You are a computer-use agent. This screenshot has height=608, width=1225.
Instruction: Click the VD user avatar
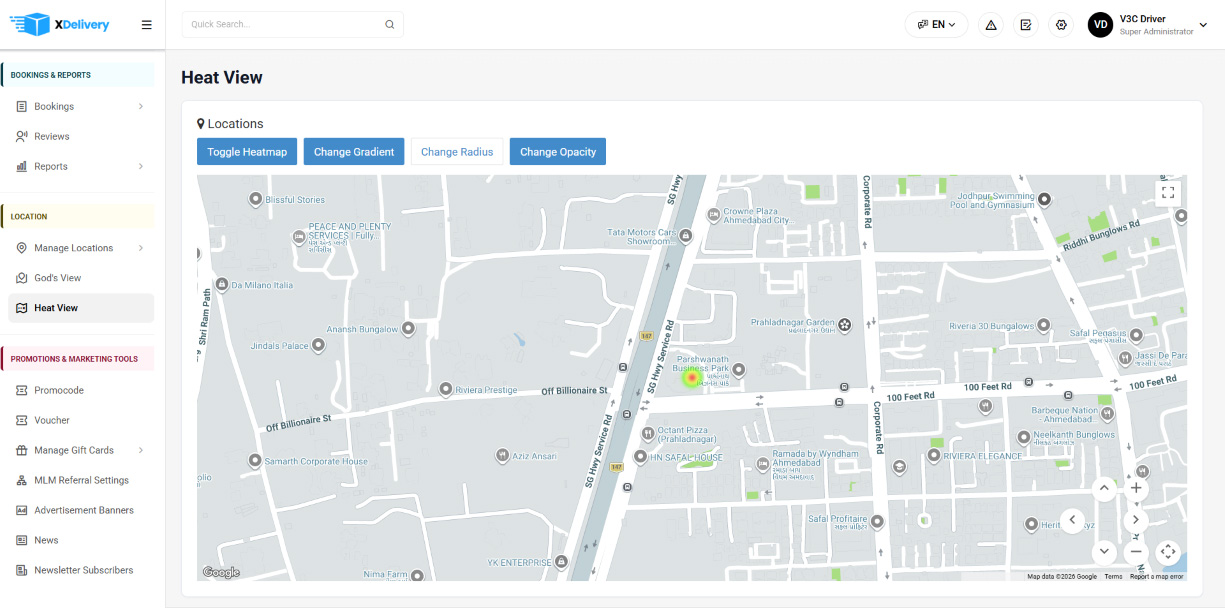coord(1101,25)
